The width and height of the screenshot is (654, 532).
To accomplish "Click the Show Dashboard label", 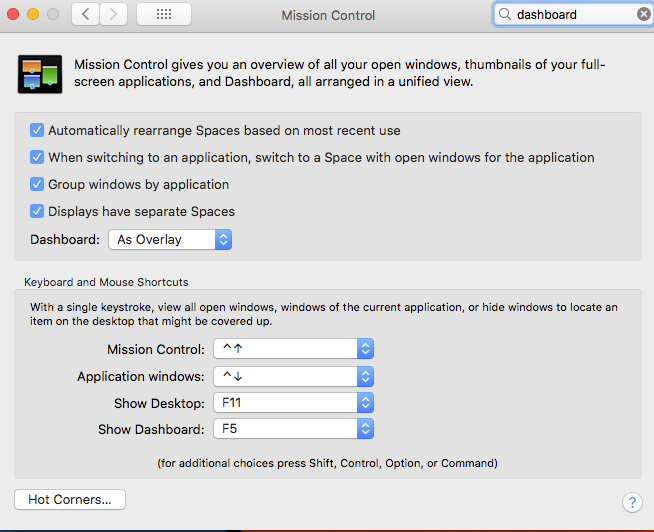I will 151,429.
